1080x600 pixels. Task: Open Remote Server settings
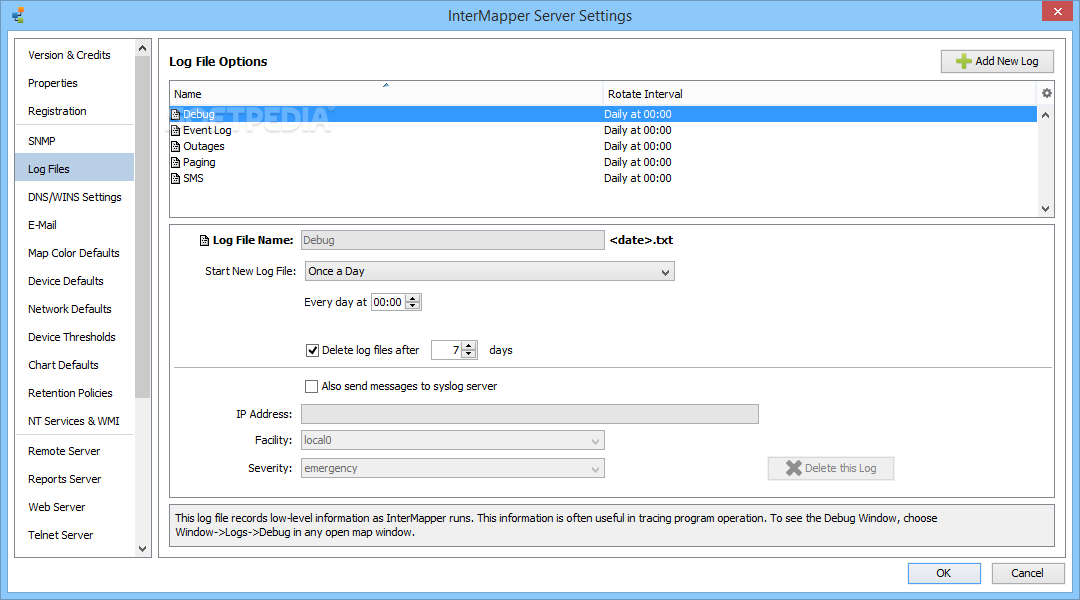click(x=64, y=451)
